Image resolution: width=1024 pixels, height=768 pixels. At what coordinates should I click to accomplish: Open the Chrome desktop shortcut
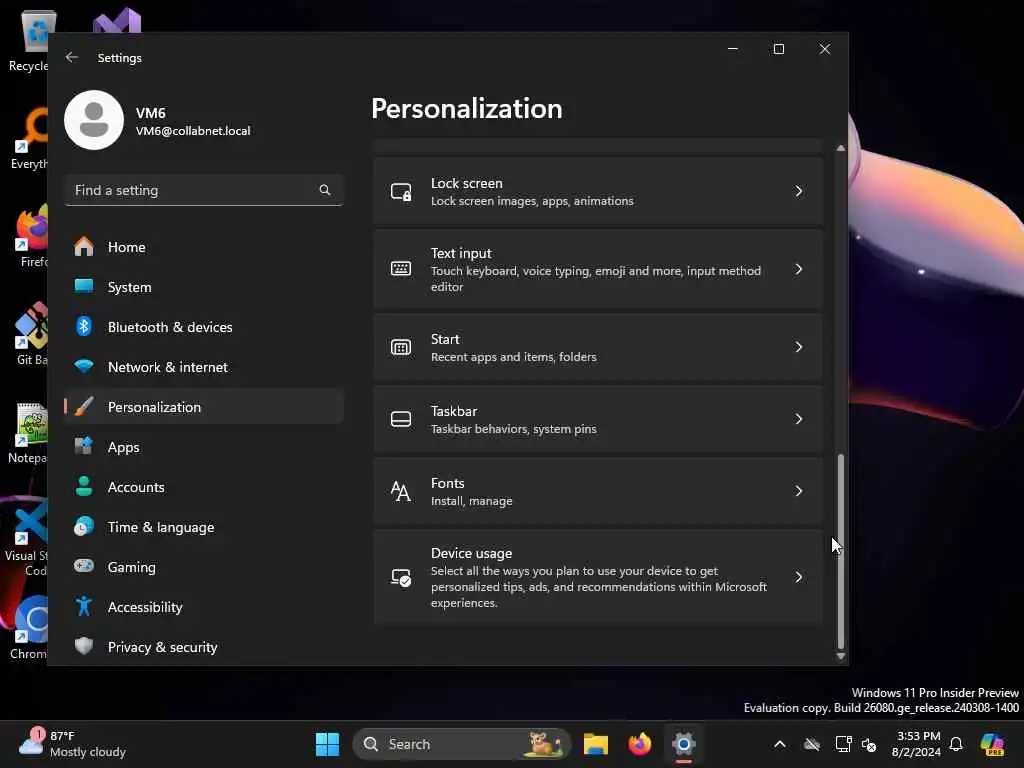point(28,628)
